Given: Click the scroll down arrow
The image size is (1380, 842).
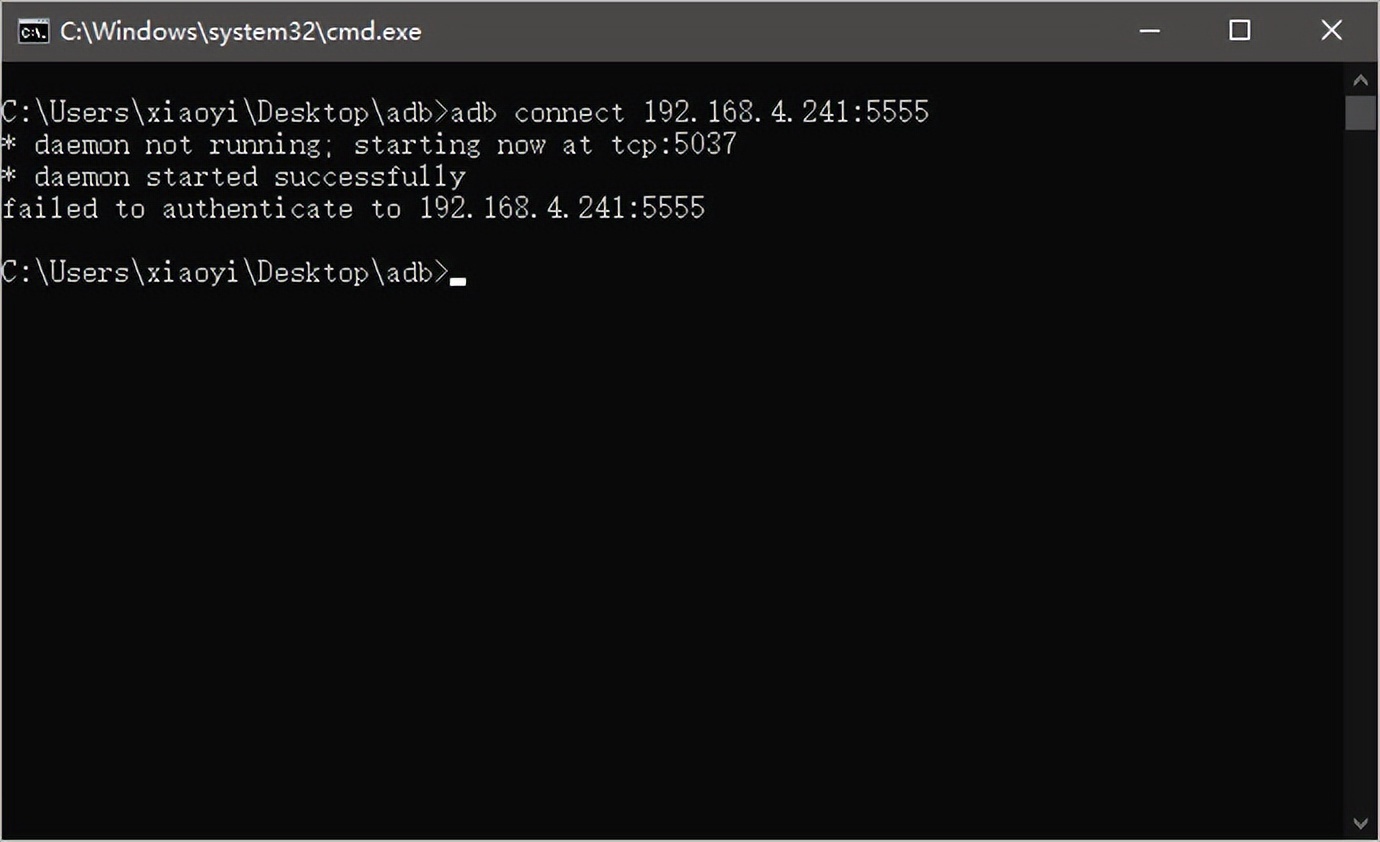Looking at the screenshot, I should [1360, 823].
